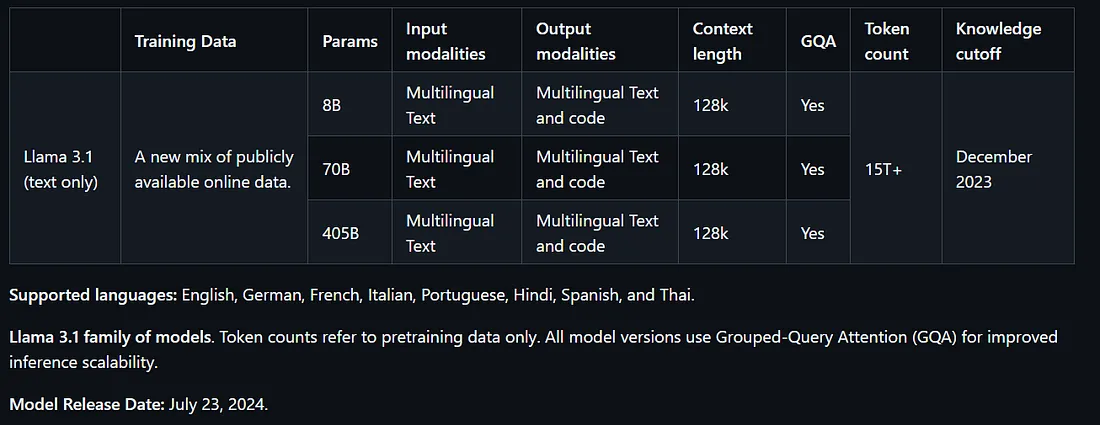Select the 8B params cell
The image size is (1100, 425).
349,104
